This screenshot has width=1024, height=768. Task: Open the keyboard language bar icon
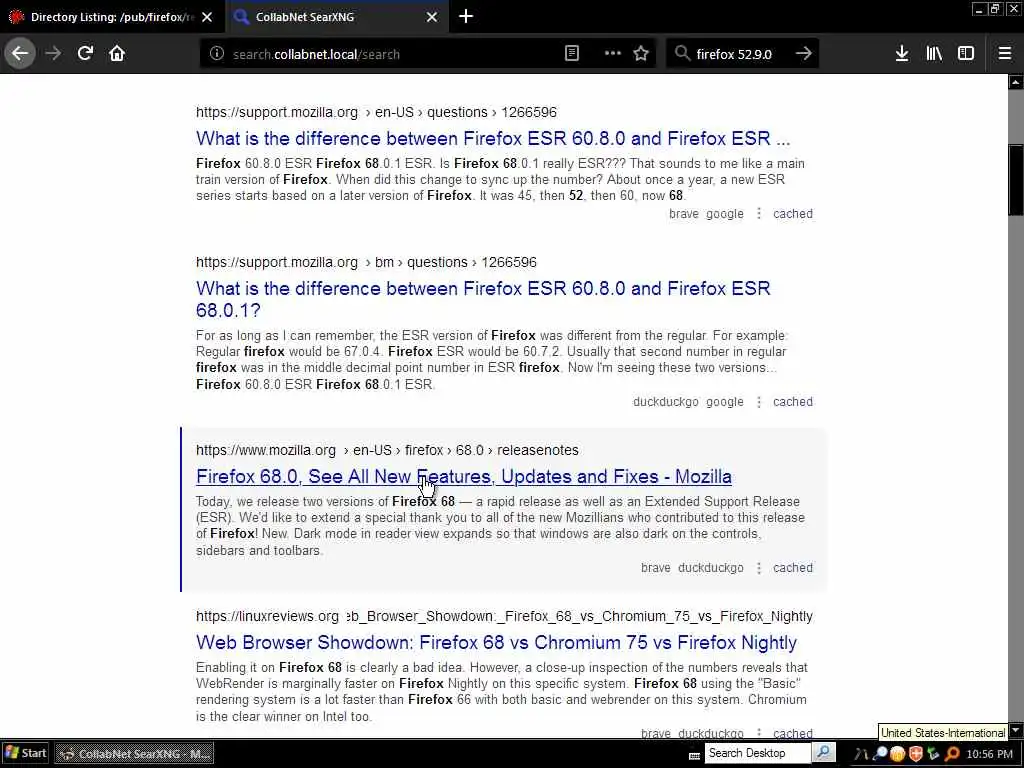click(694, 756)
